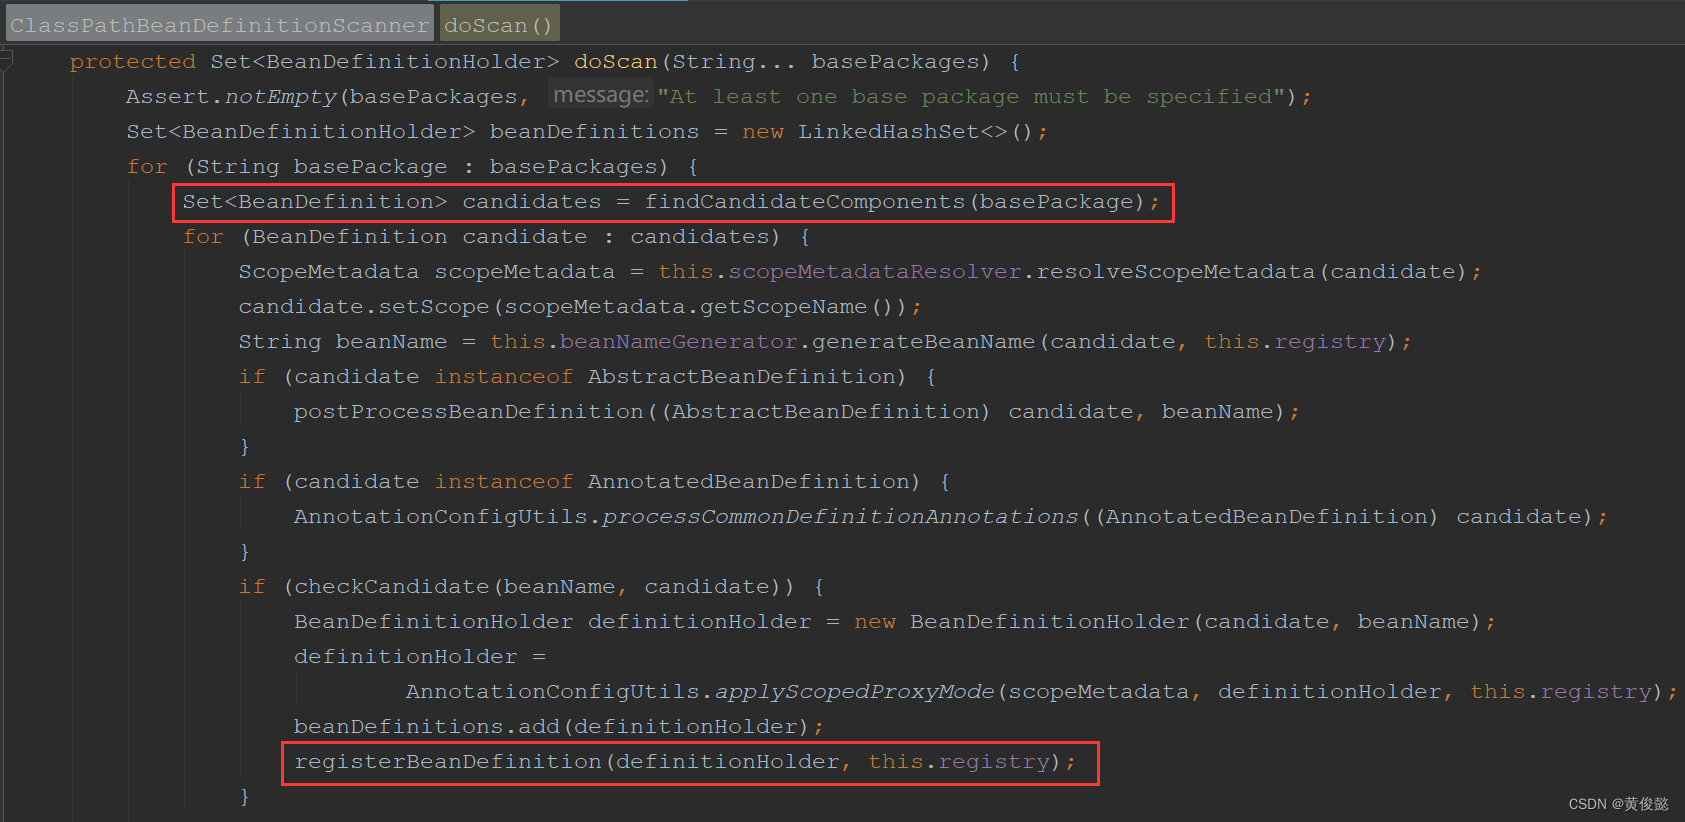Click the 'findCandidateComponents' method call
1685x822 pixels.
(805, 202)
